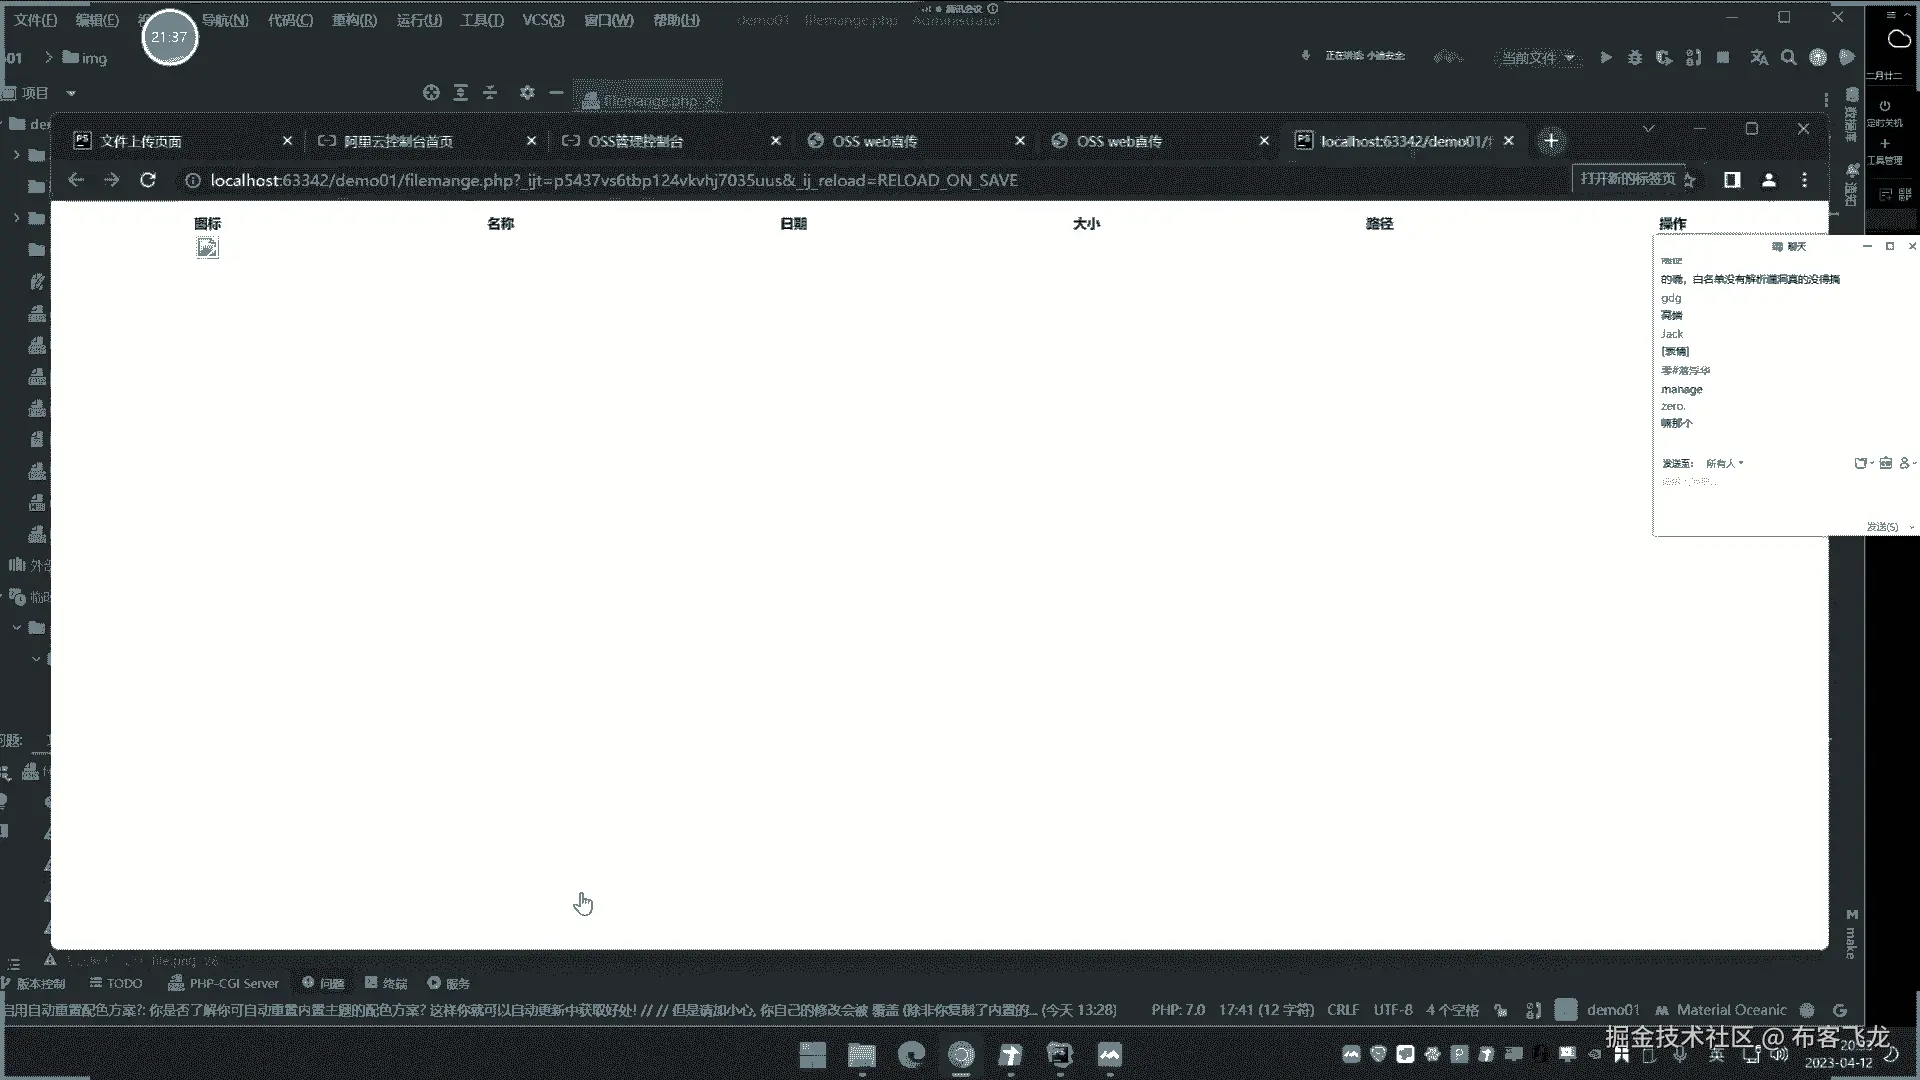Switch to 阿里云控制台首页 tab

click(398, 141)
